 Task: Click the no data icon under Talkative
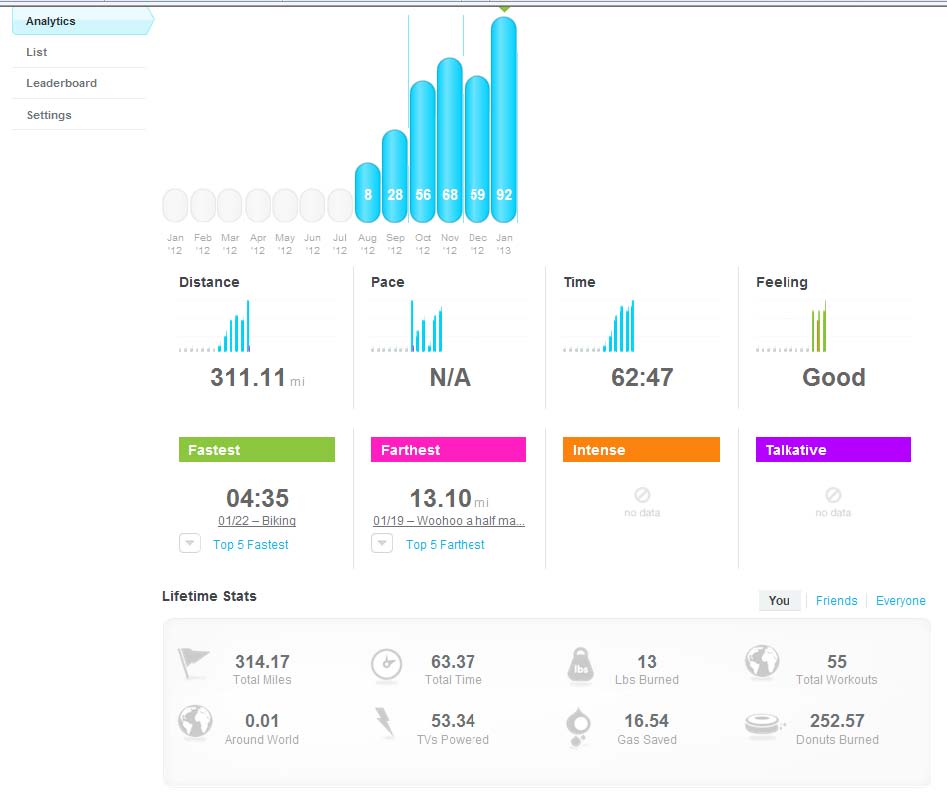(x=833, y=495)
